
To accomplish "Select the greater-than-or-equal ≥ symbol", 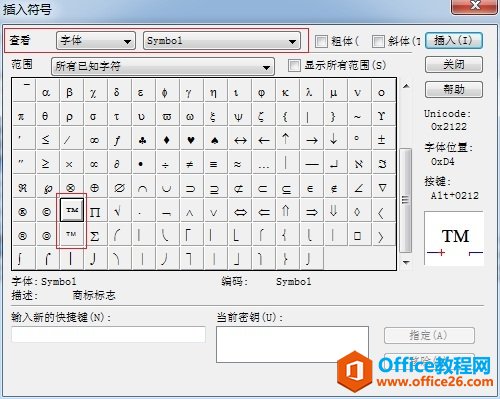I will 48,163.
